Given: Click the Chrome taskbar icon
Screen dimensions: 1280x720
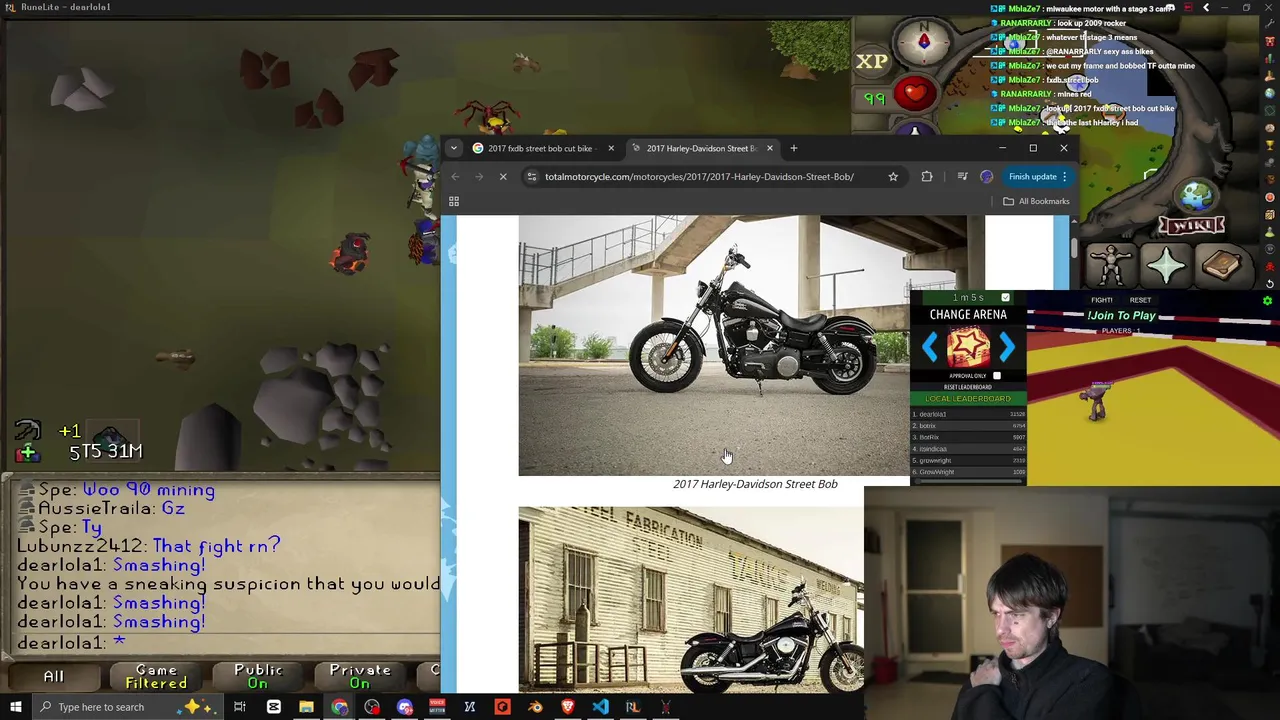Looking at the screenshot, I should pyautogui.click(x=340, y=707).
